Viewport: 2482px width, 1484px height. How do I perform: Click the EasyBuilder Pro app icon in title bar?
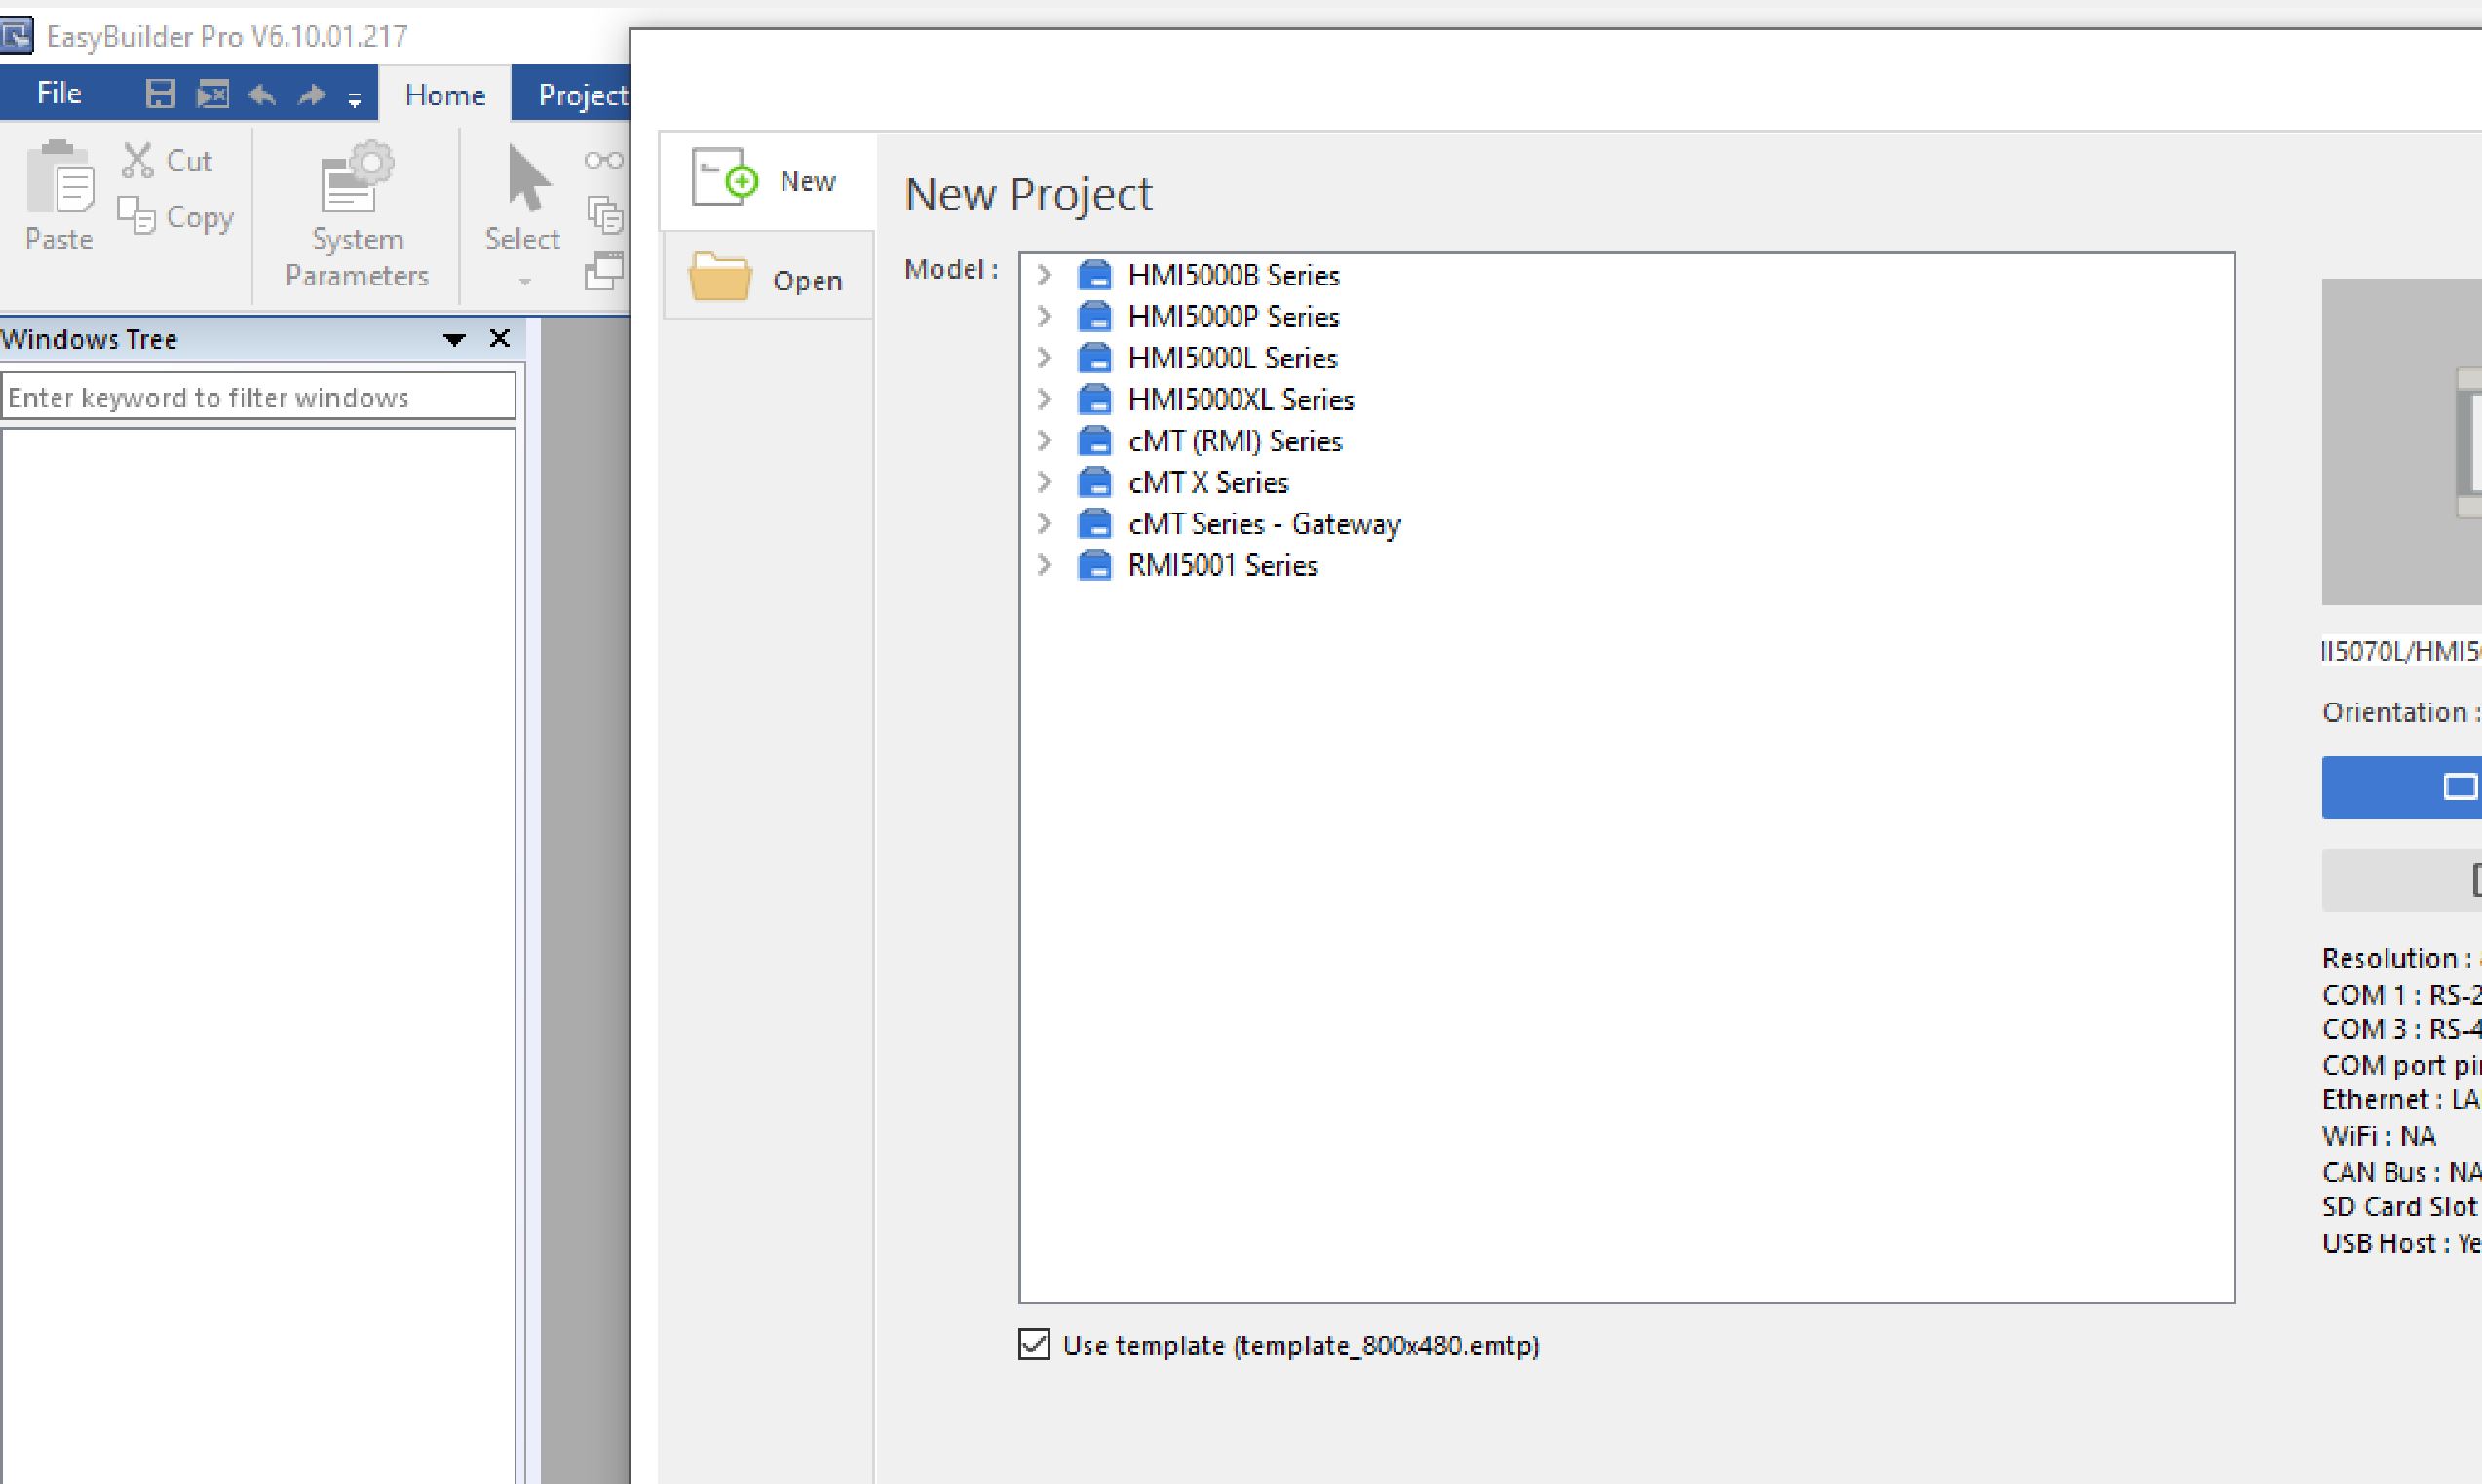16,36
